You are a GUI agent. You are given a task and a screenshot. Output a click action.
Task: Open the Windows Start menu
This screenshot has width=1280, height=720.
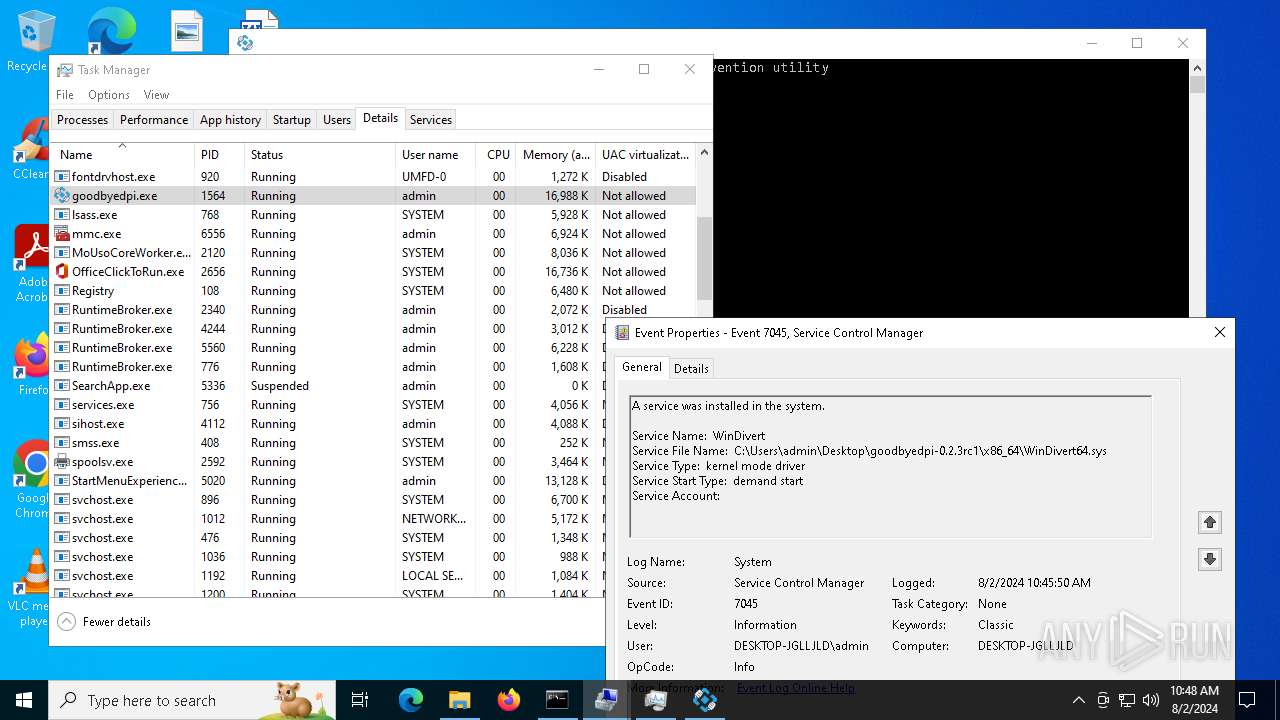(x=24, y=700)
